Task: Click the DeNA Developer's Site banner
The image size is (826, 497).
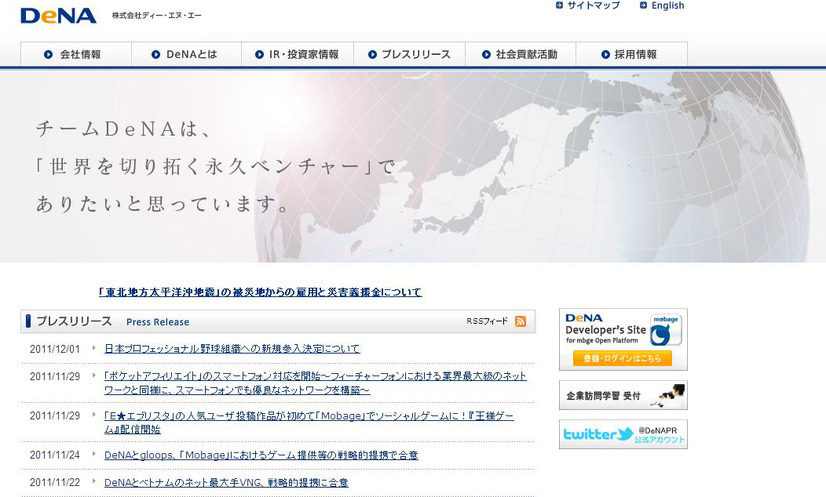Action: [x=623, y=339]
